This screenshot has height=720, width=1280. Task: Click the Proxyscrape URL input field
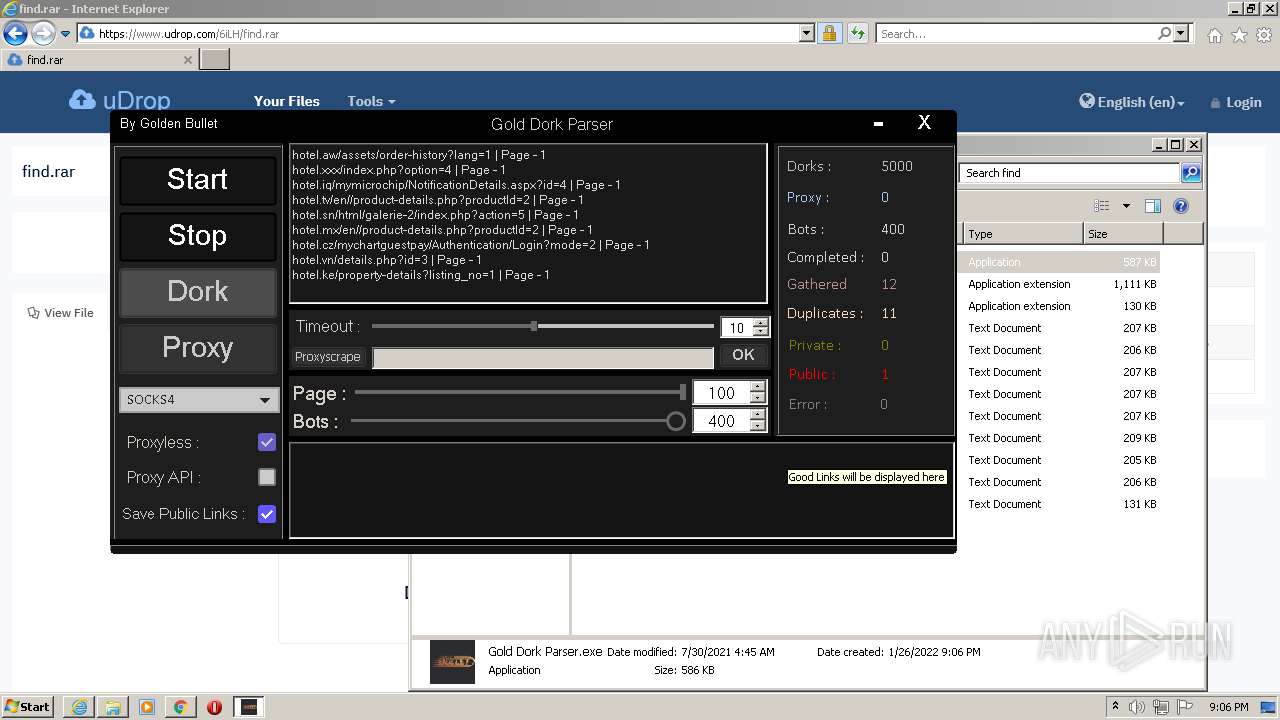[543, 357]
